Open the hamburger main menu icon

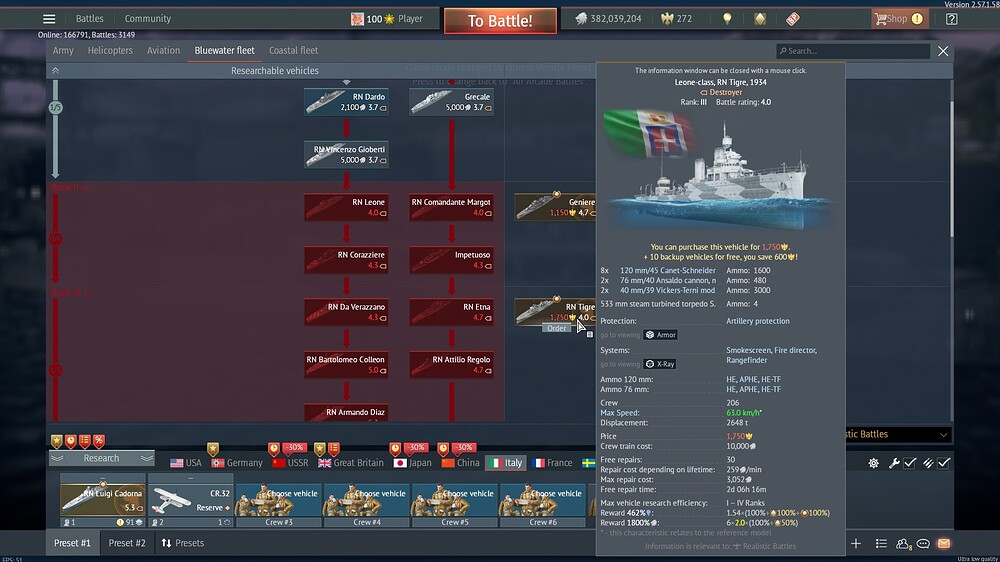49,18
